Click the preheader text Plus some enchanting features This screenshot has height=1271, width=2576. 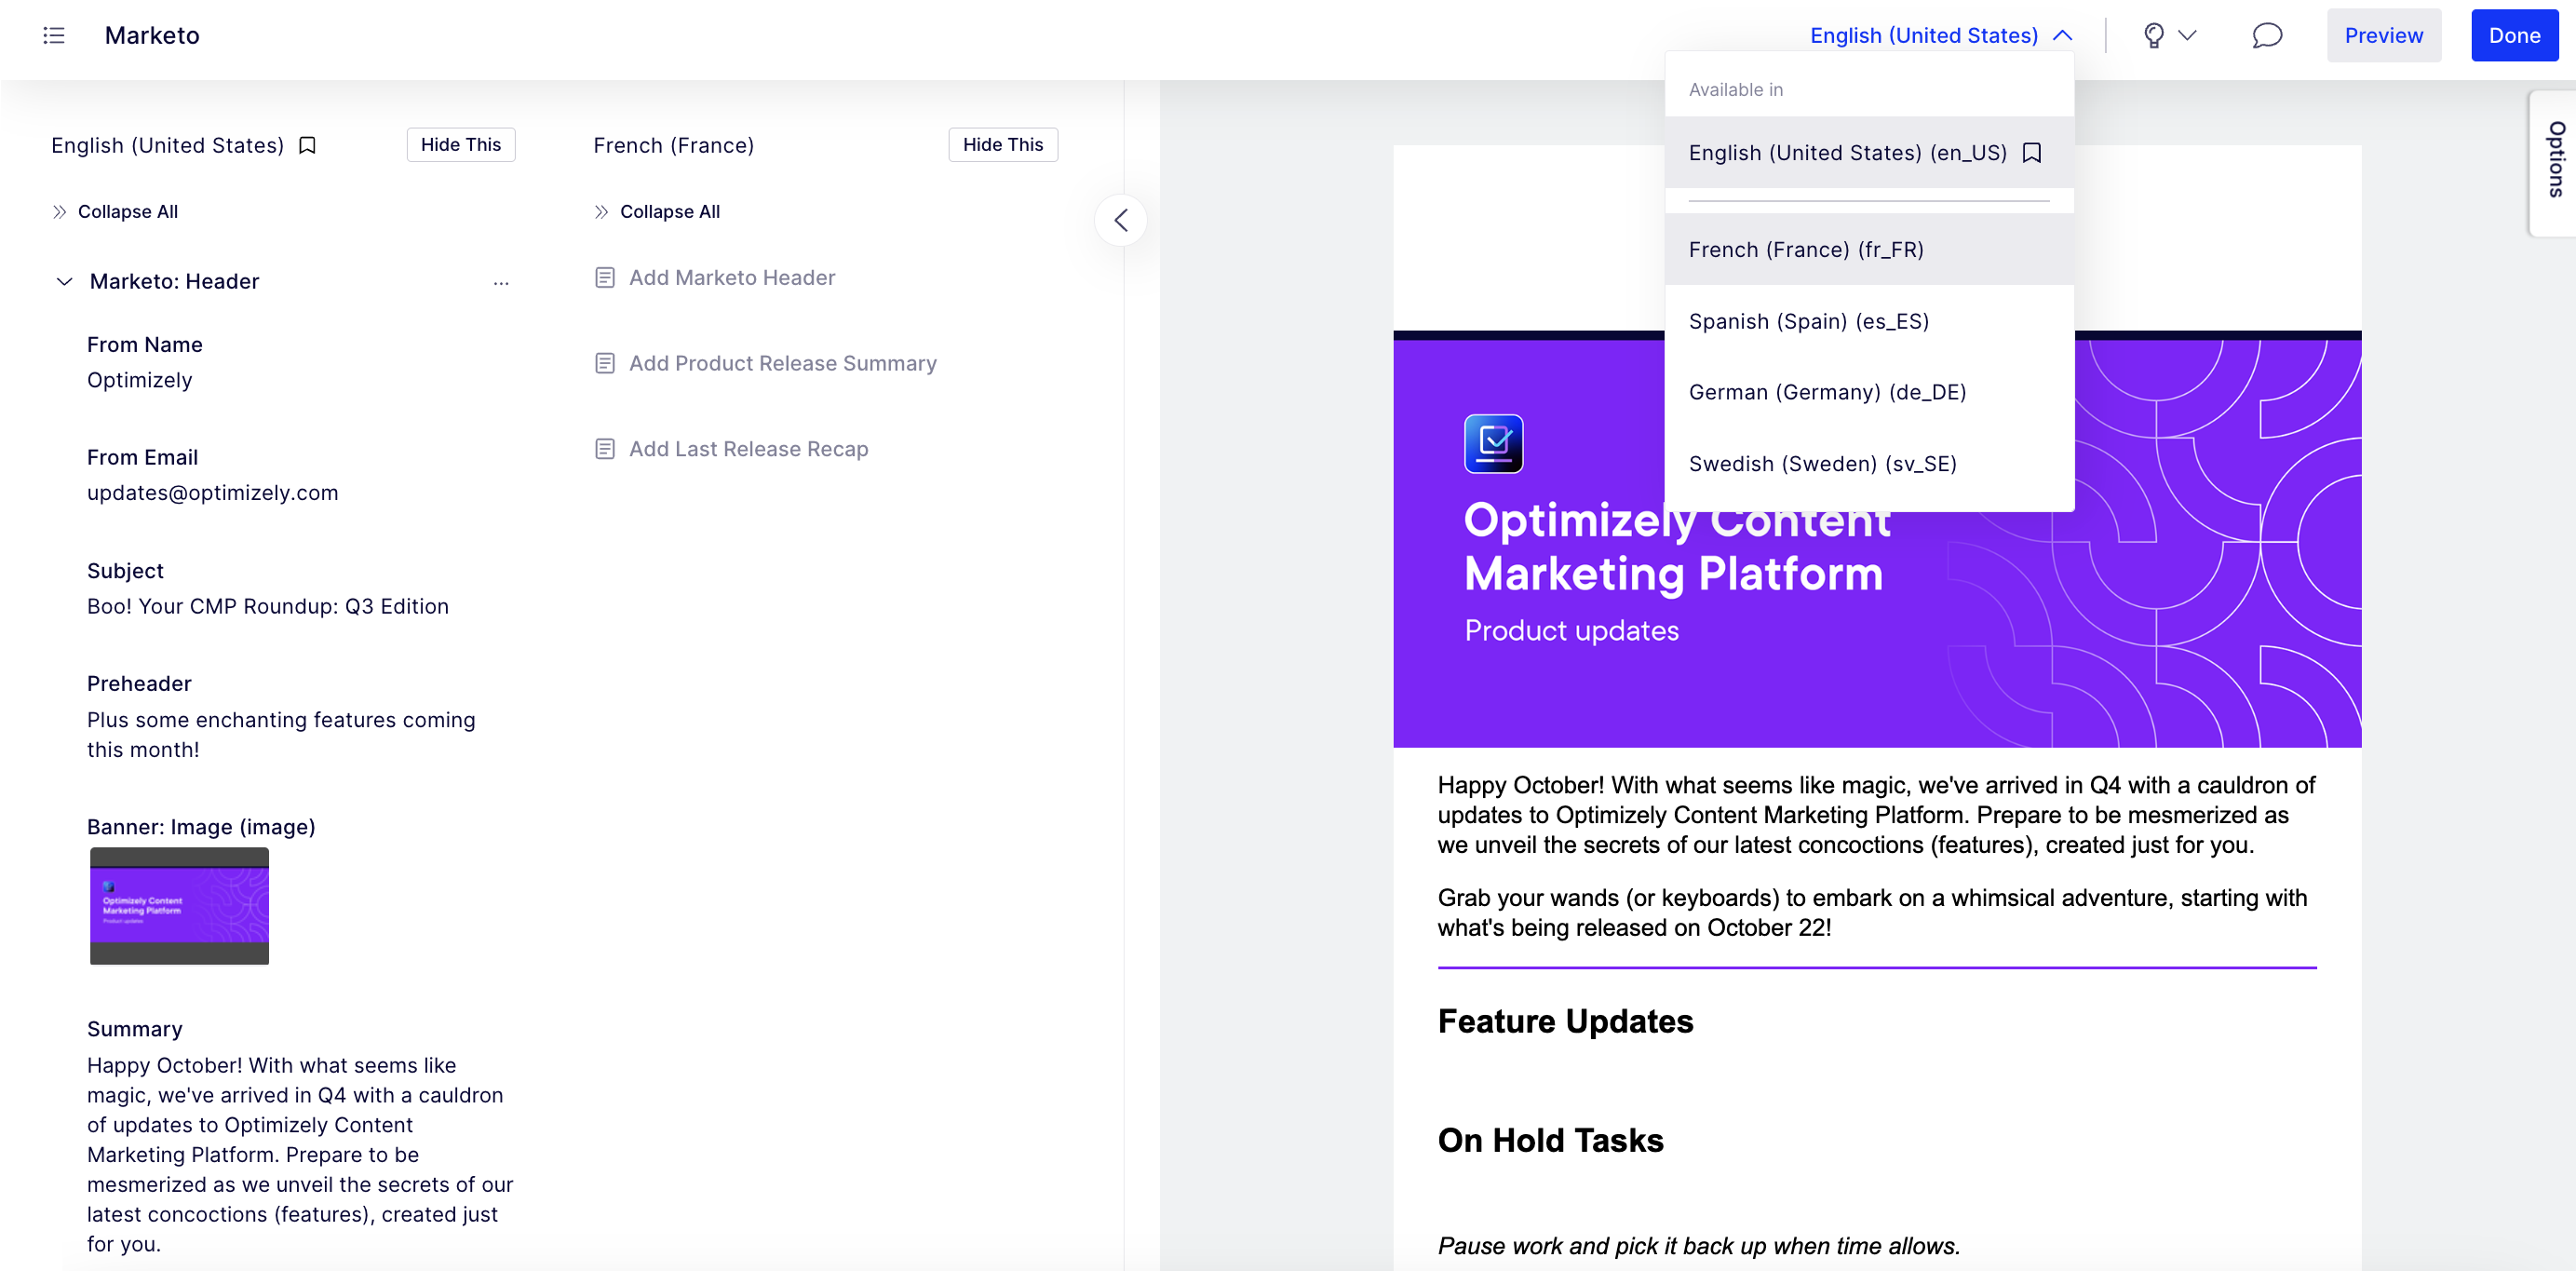[281, 734]
